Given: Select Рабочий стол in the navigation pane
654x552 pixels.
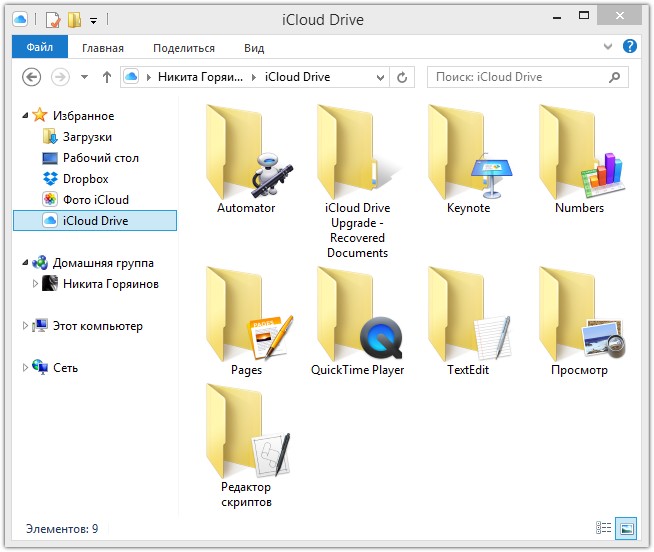Looking at the screenshot, I should pyautogui.click(x=101, y=158).
